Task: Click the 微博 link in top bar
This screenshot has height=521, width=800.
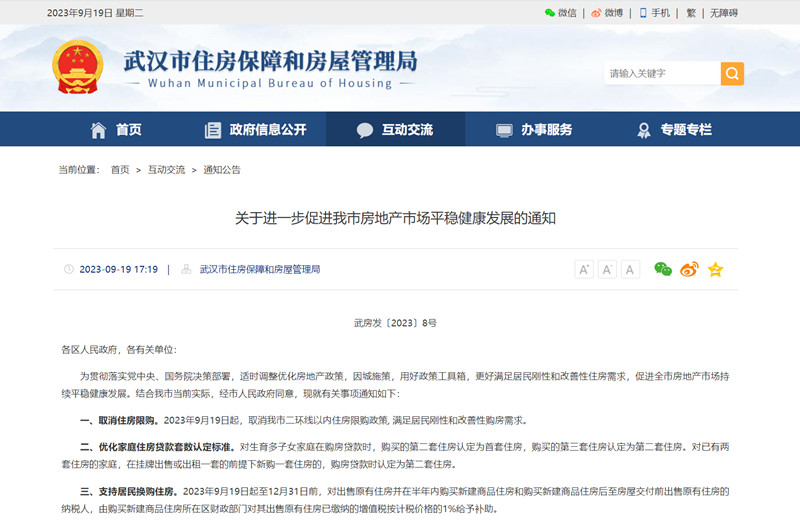Action: point(614,13)
